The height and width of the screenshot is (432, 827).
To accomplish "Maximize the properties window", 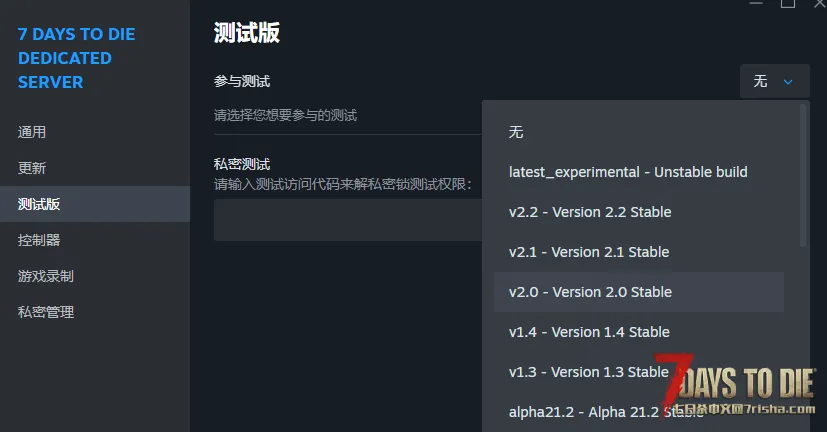I will click(x=788, y=3).
